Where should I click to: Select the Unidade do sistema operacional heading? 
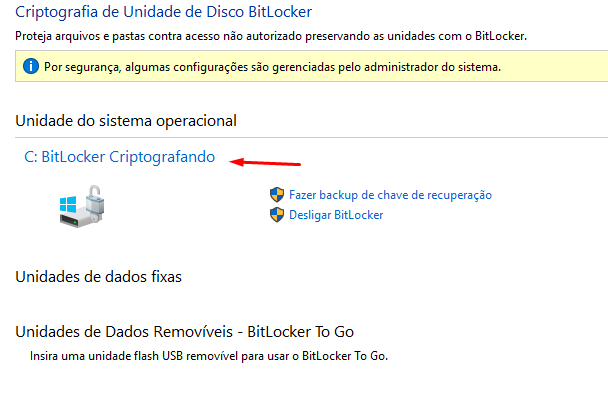click(126, 121)
